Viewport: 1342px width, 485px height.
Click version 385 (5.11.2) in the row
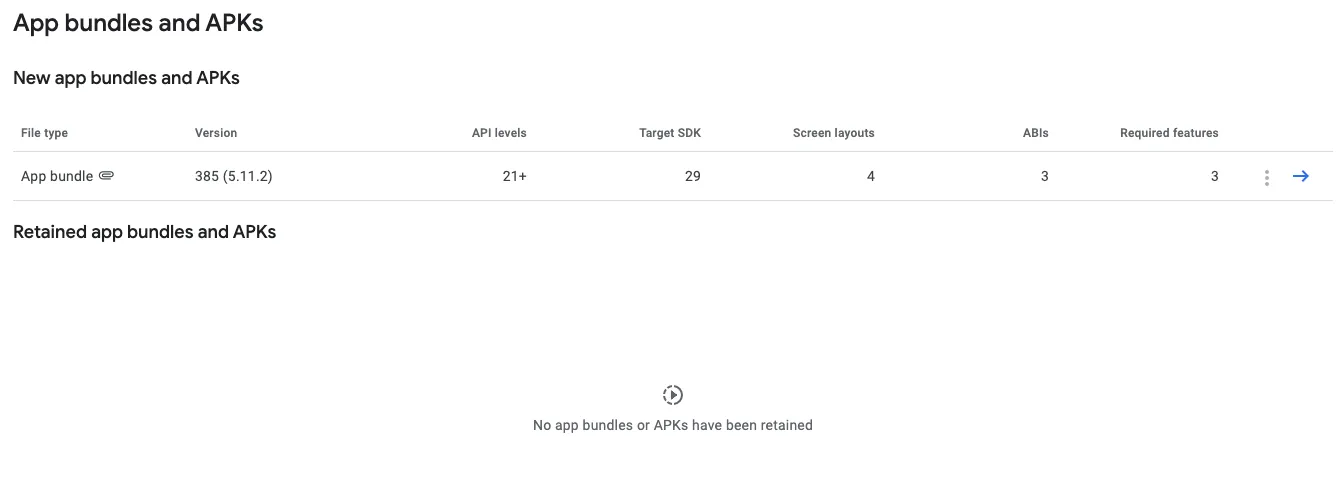click(234, 176)
